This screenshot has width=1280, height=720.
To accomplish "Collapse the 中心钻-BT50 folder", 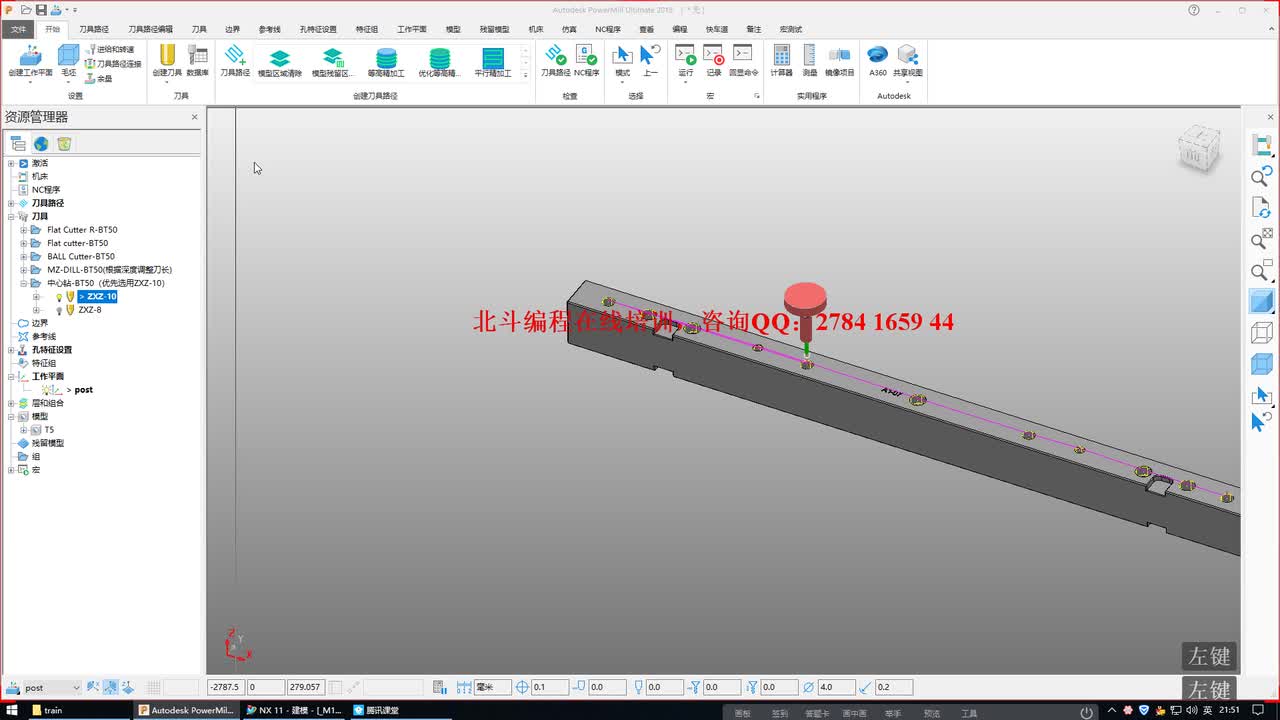I will (x=24, y=283).
